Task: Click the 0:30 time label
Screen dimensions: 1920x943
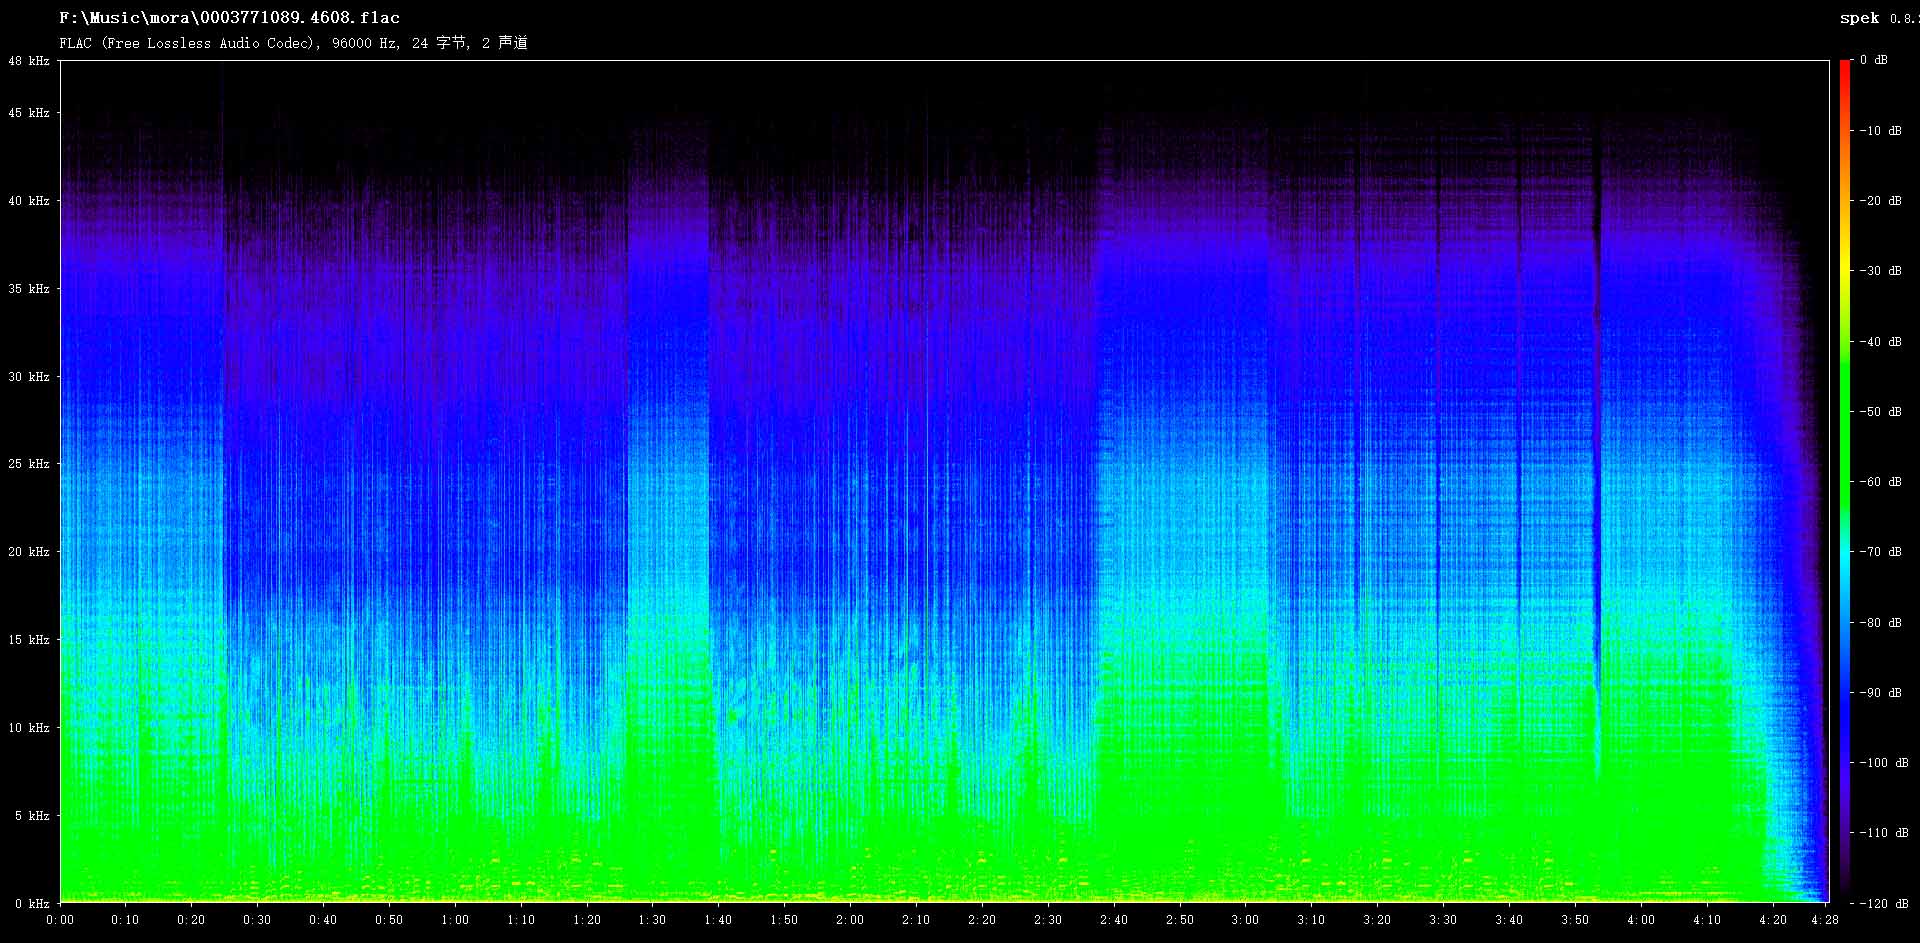Action: point(257,920)
